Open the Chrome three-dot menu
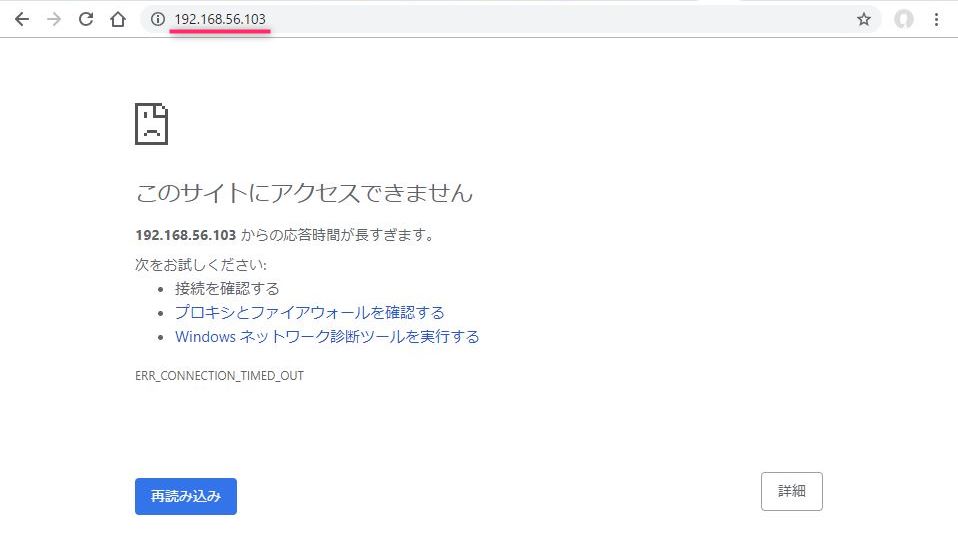The width and height of the screenshot is (958, 537). [x=936, y=19]
